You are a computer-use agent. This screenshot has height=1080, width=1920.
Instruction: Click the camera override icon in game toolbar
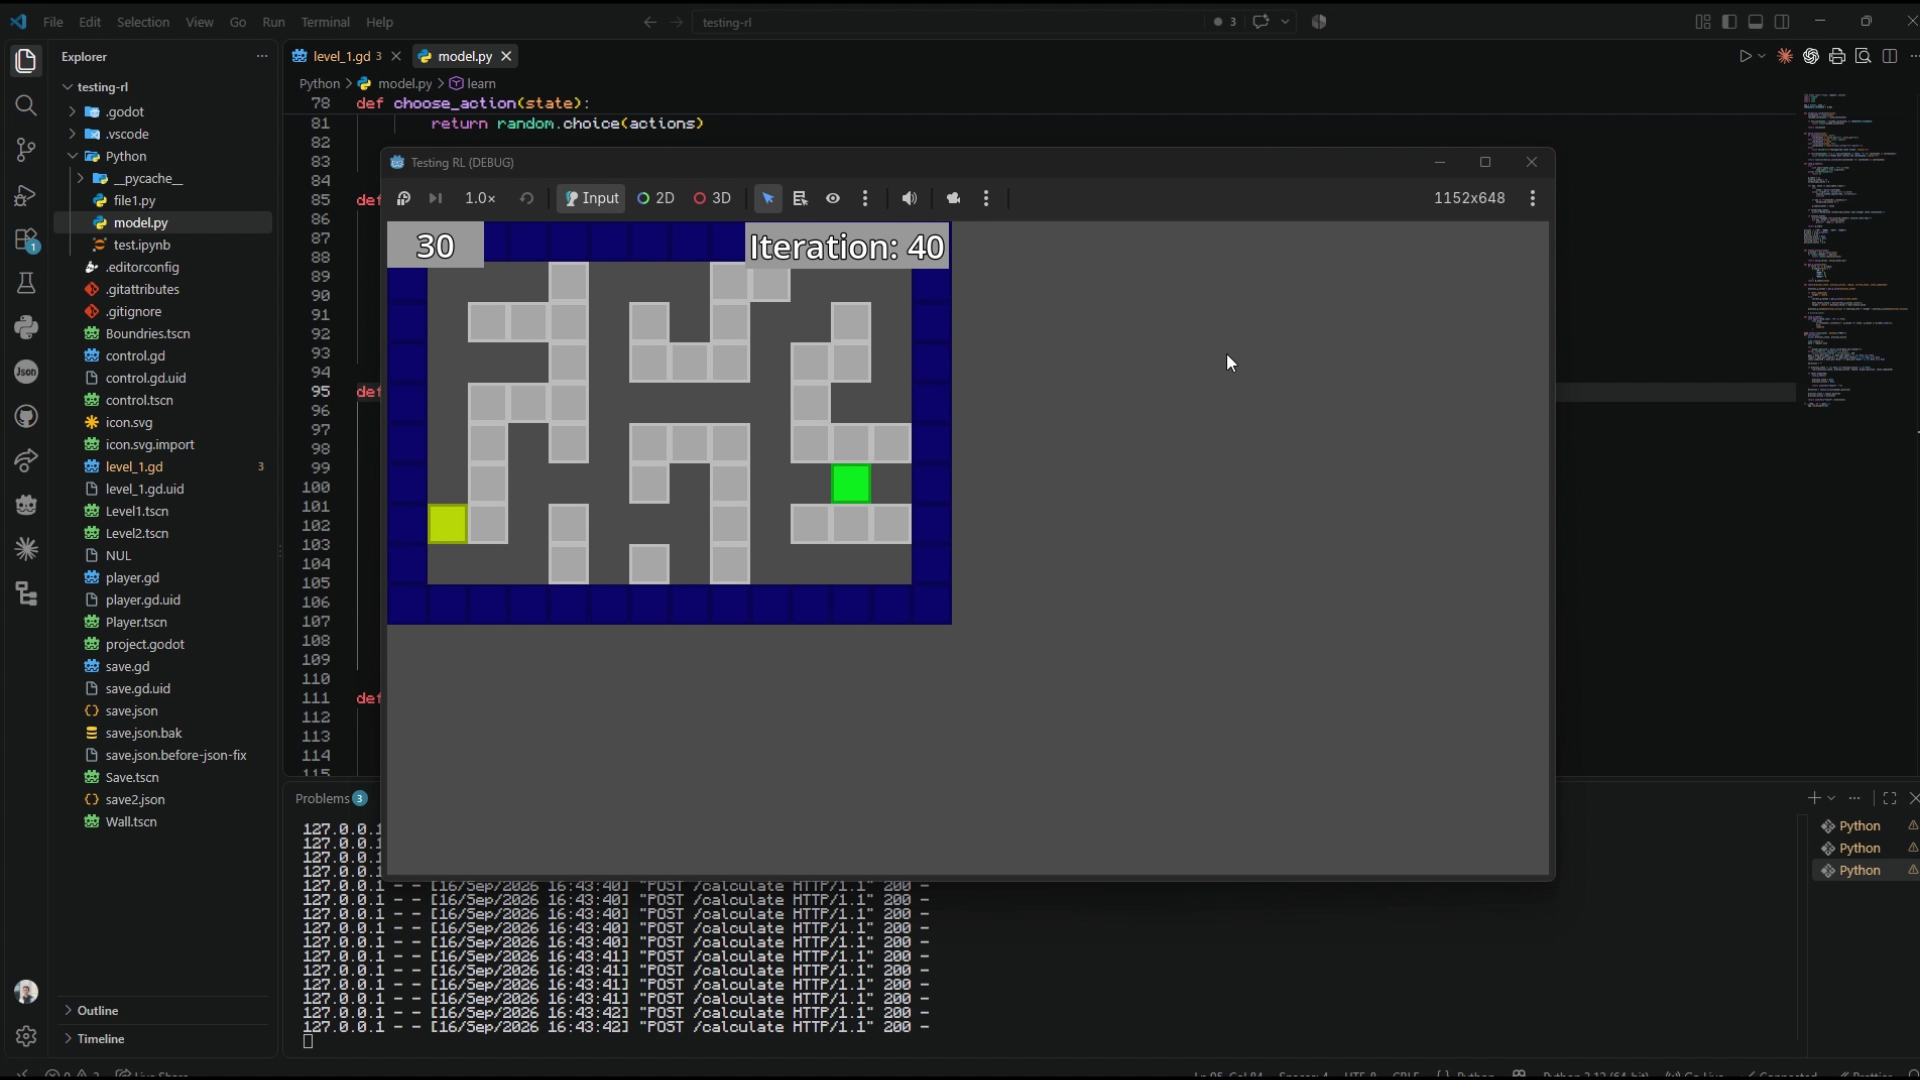[x=953, y=198]
